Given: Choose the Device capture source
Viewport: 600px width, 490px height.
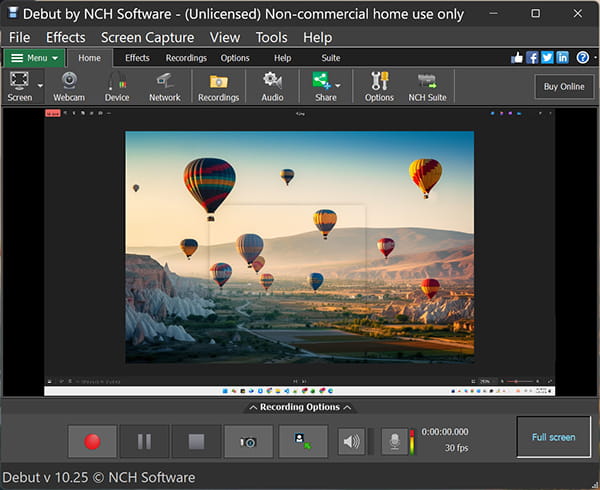Looking at the screenshot, I should point(117,87).
